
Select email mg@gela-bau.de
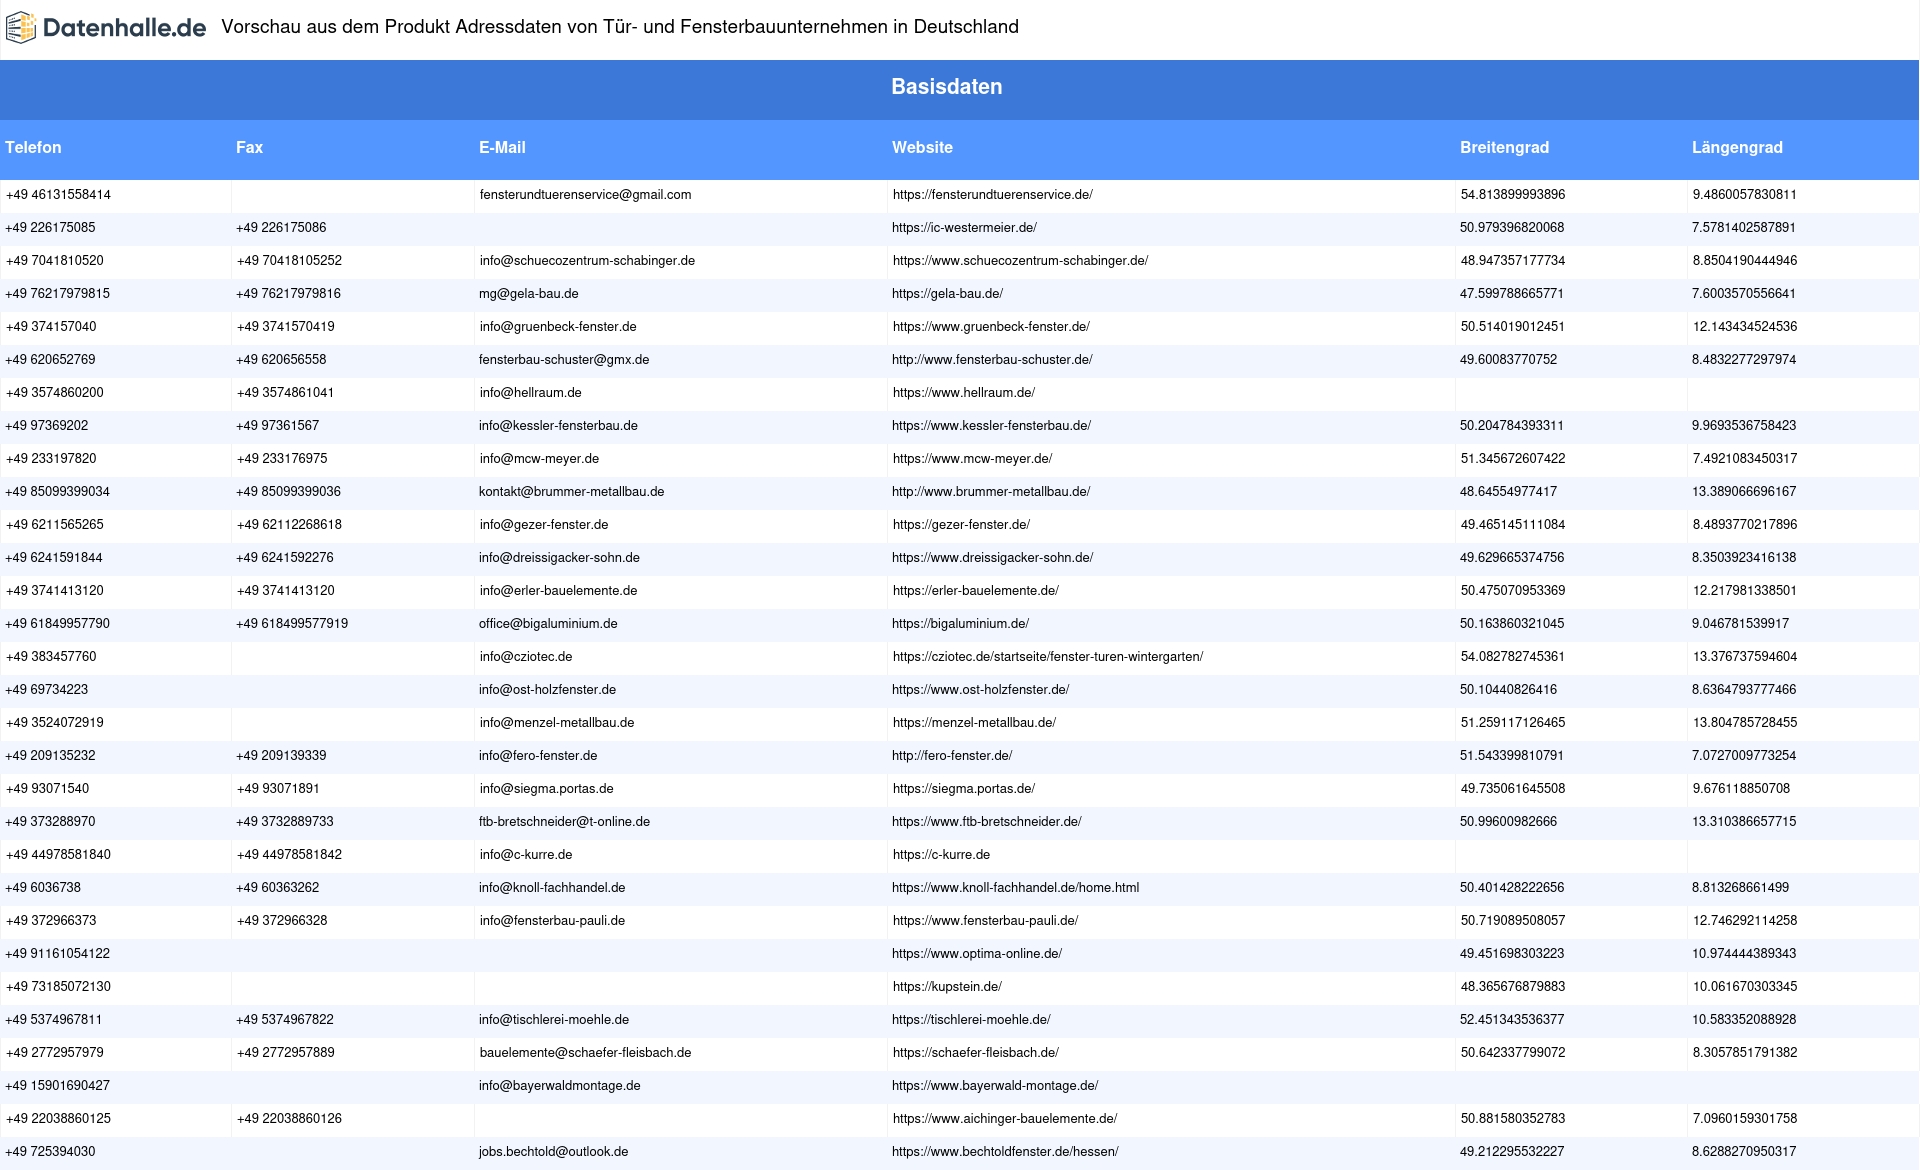tap(528, 294)
